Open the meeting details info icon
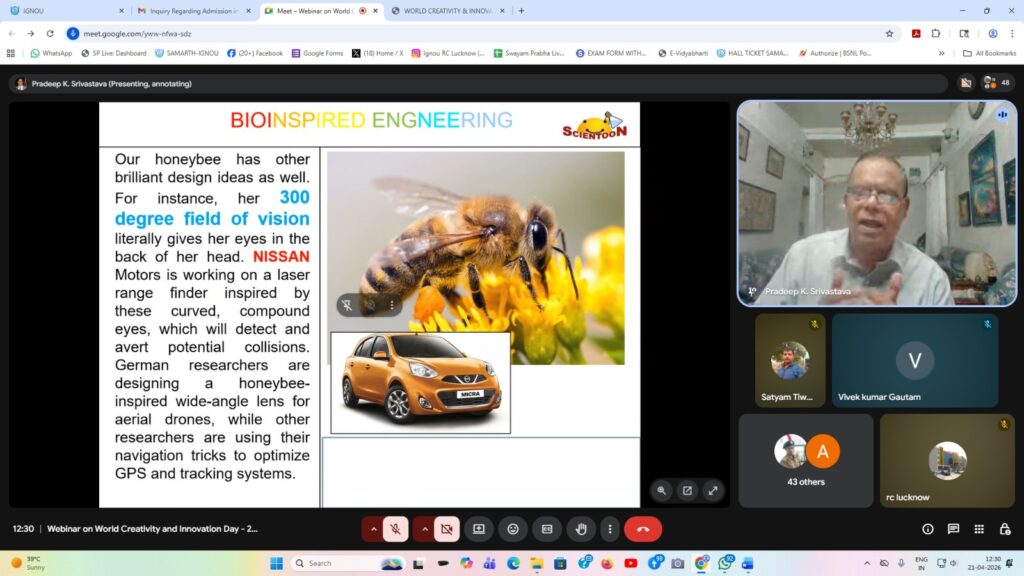The height and width of the screenshot is (576, 1024). coord(928,529)
